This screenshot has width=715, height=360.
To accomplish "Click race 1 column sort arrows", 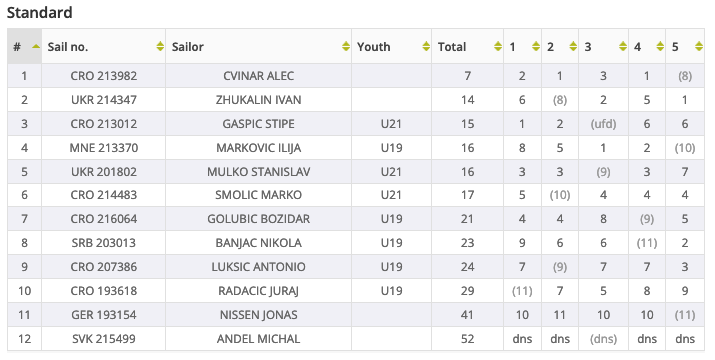I will (536, 47).
